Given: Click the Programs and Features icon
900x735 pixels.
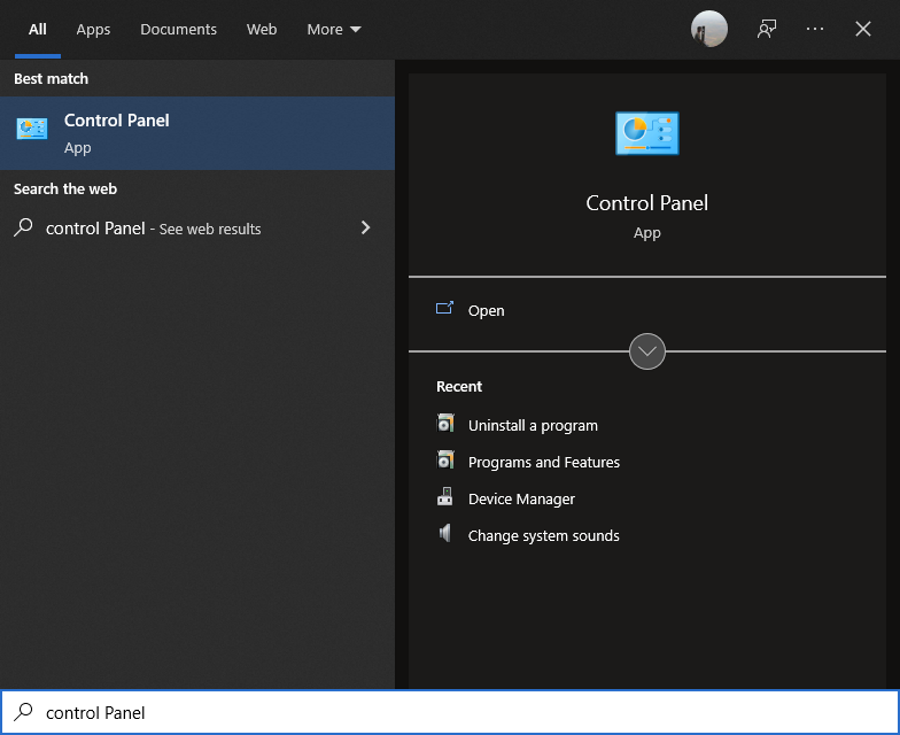Looking at the screenshot, I should tap(445, 460).
